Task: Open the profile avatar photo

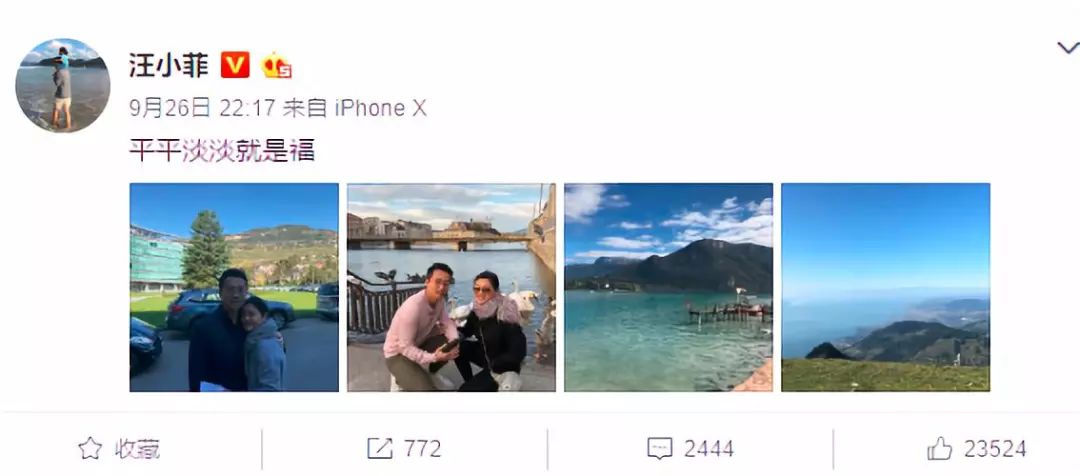Action: (63, 85)
